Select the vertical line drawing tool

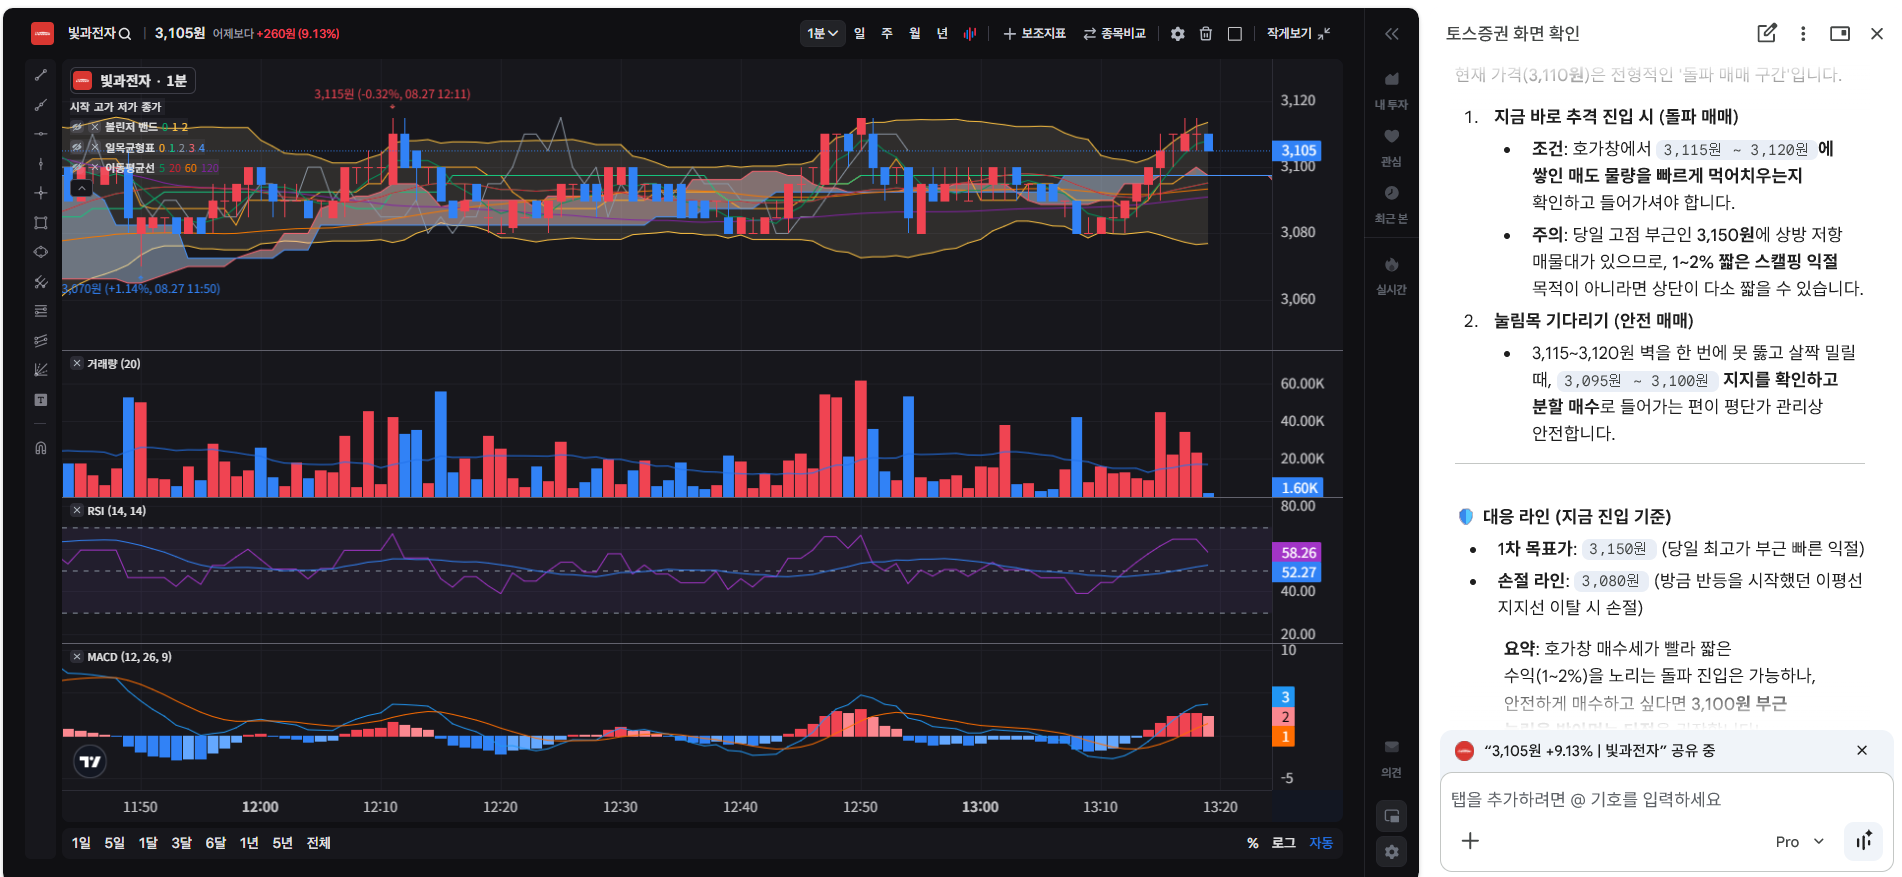pos(41,163)
